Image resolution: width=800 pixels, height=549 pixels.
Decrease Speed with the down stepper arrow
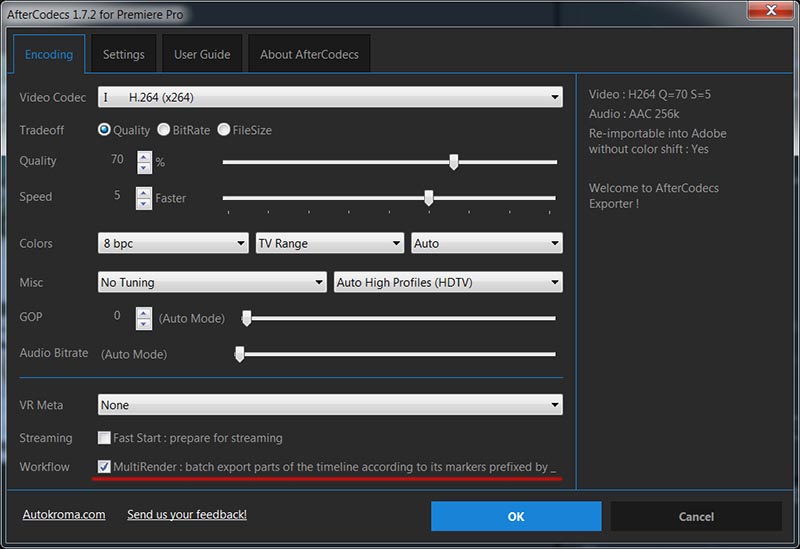point(144,204)
